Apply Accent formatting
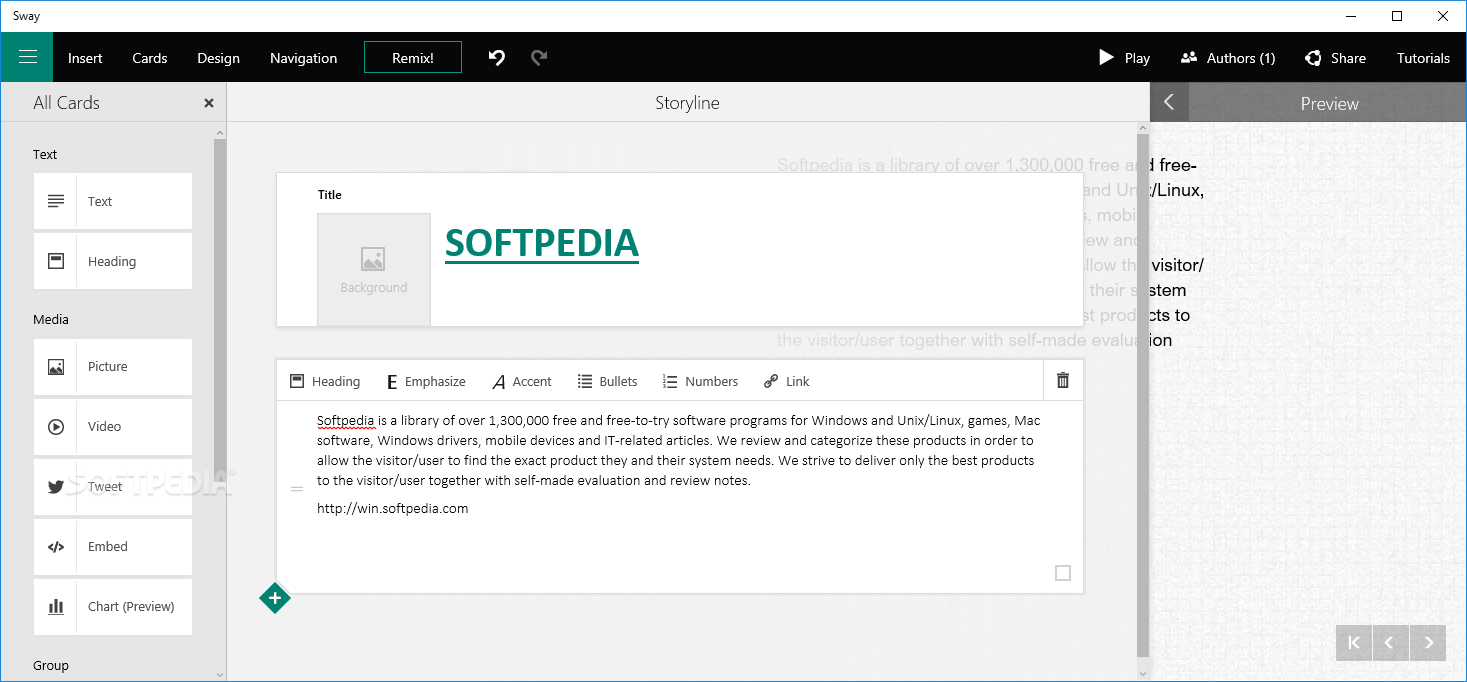Viewport: 1467px width, 682px height. (x=522, y=381)
